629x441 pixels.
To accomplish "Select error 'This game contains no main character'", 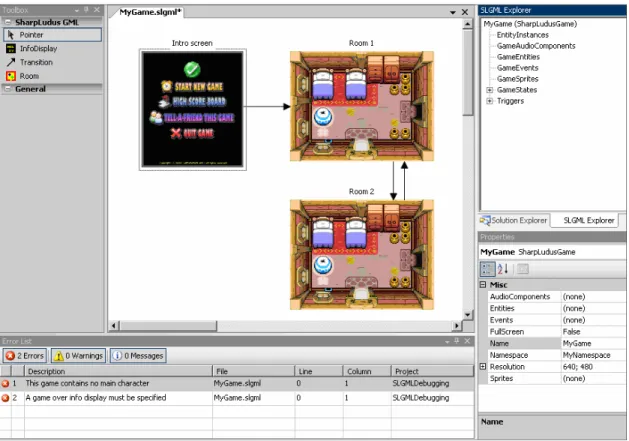I will pyautogui.click(x=237, y=383).
